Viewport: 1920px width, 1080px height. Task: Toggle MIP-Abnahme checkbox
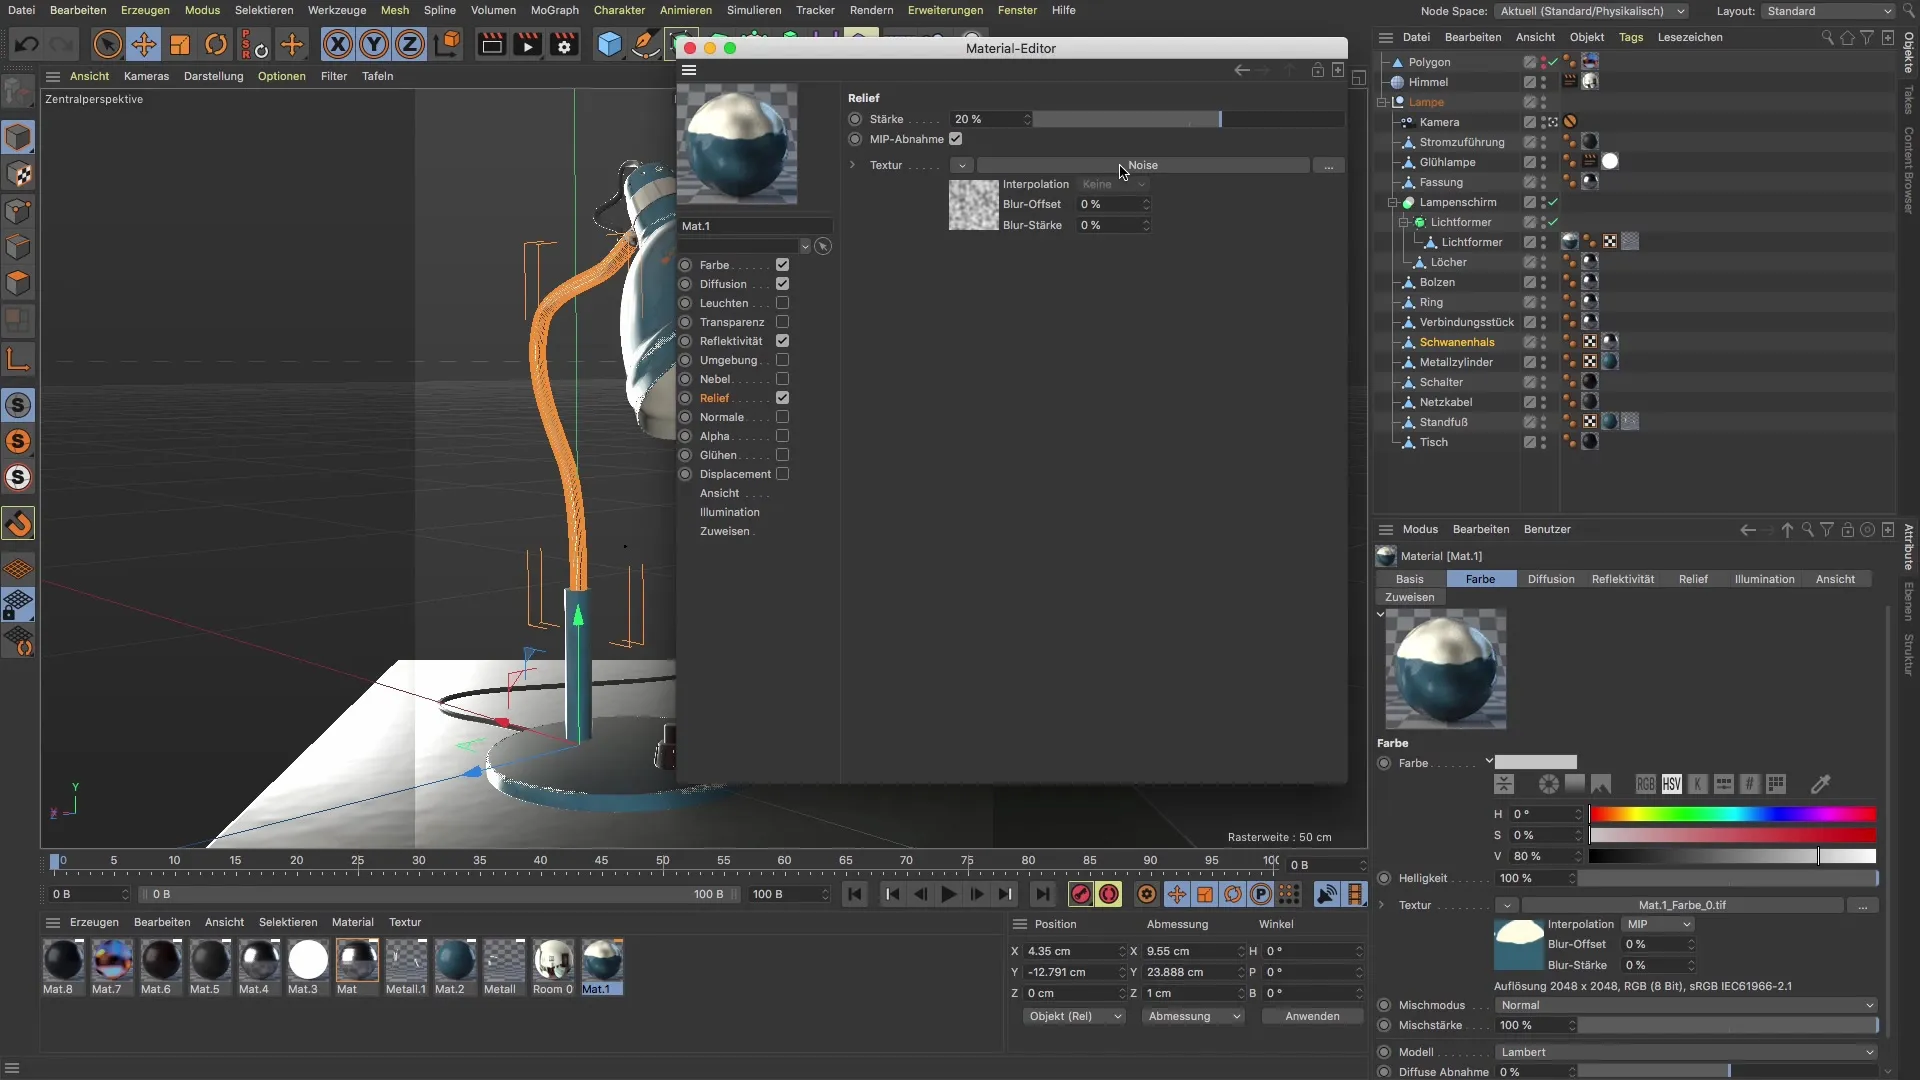tap(955, 139)
